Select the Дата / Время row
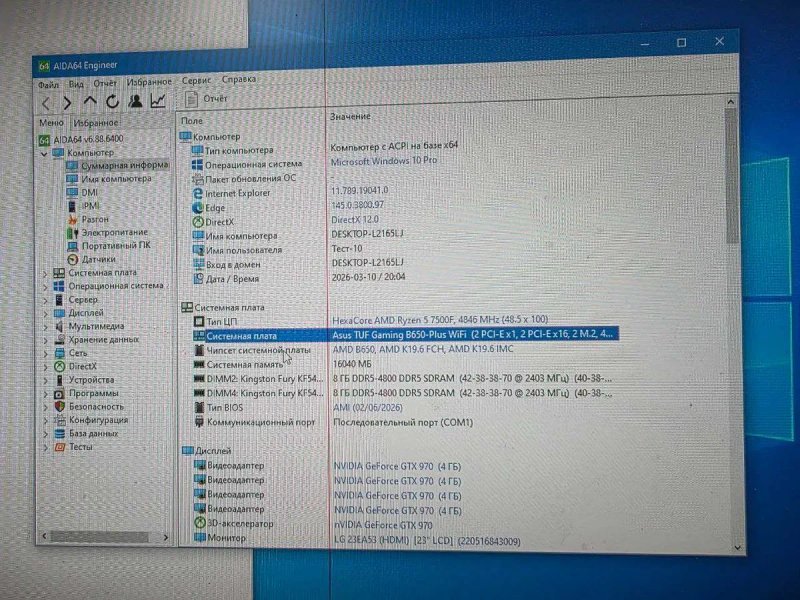The height and width of the screenshot is (600, 800). point(299,278)
